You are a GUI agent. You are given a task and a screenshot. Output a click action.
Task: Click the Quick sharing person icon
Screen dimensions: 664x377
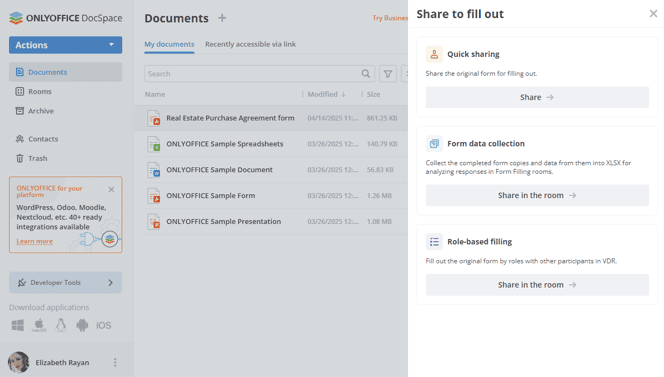434,54
